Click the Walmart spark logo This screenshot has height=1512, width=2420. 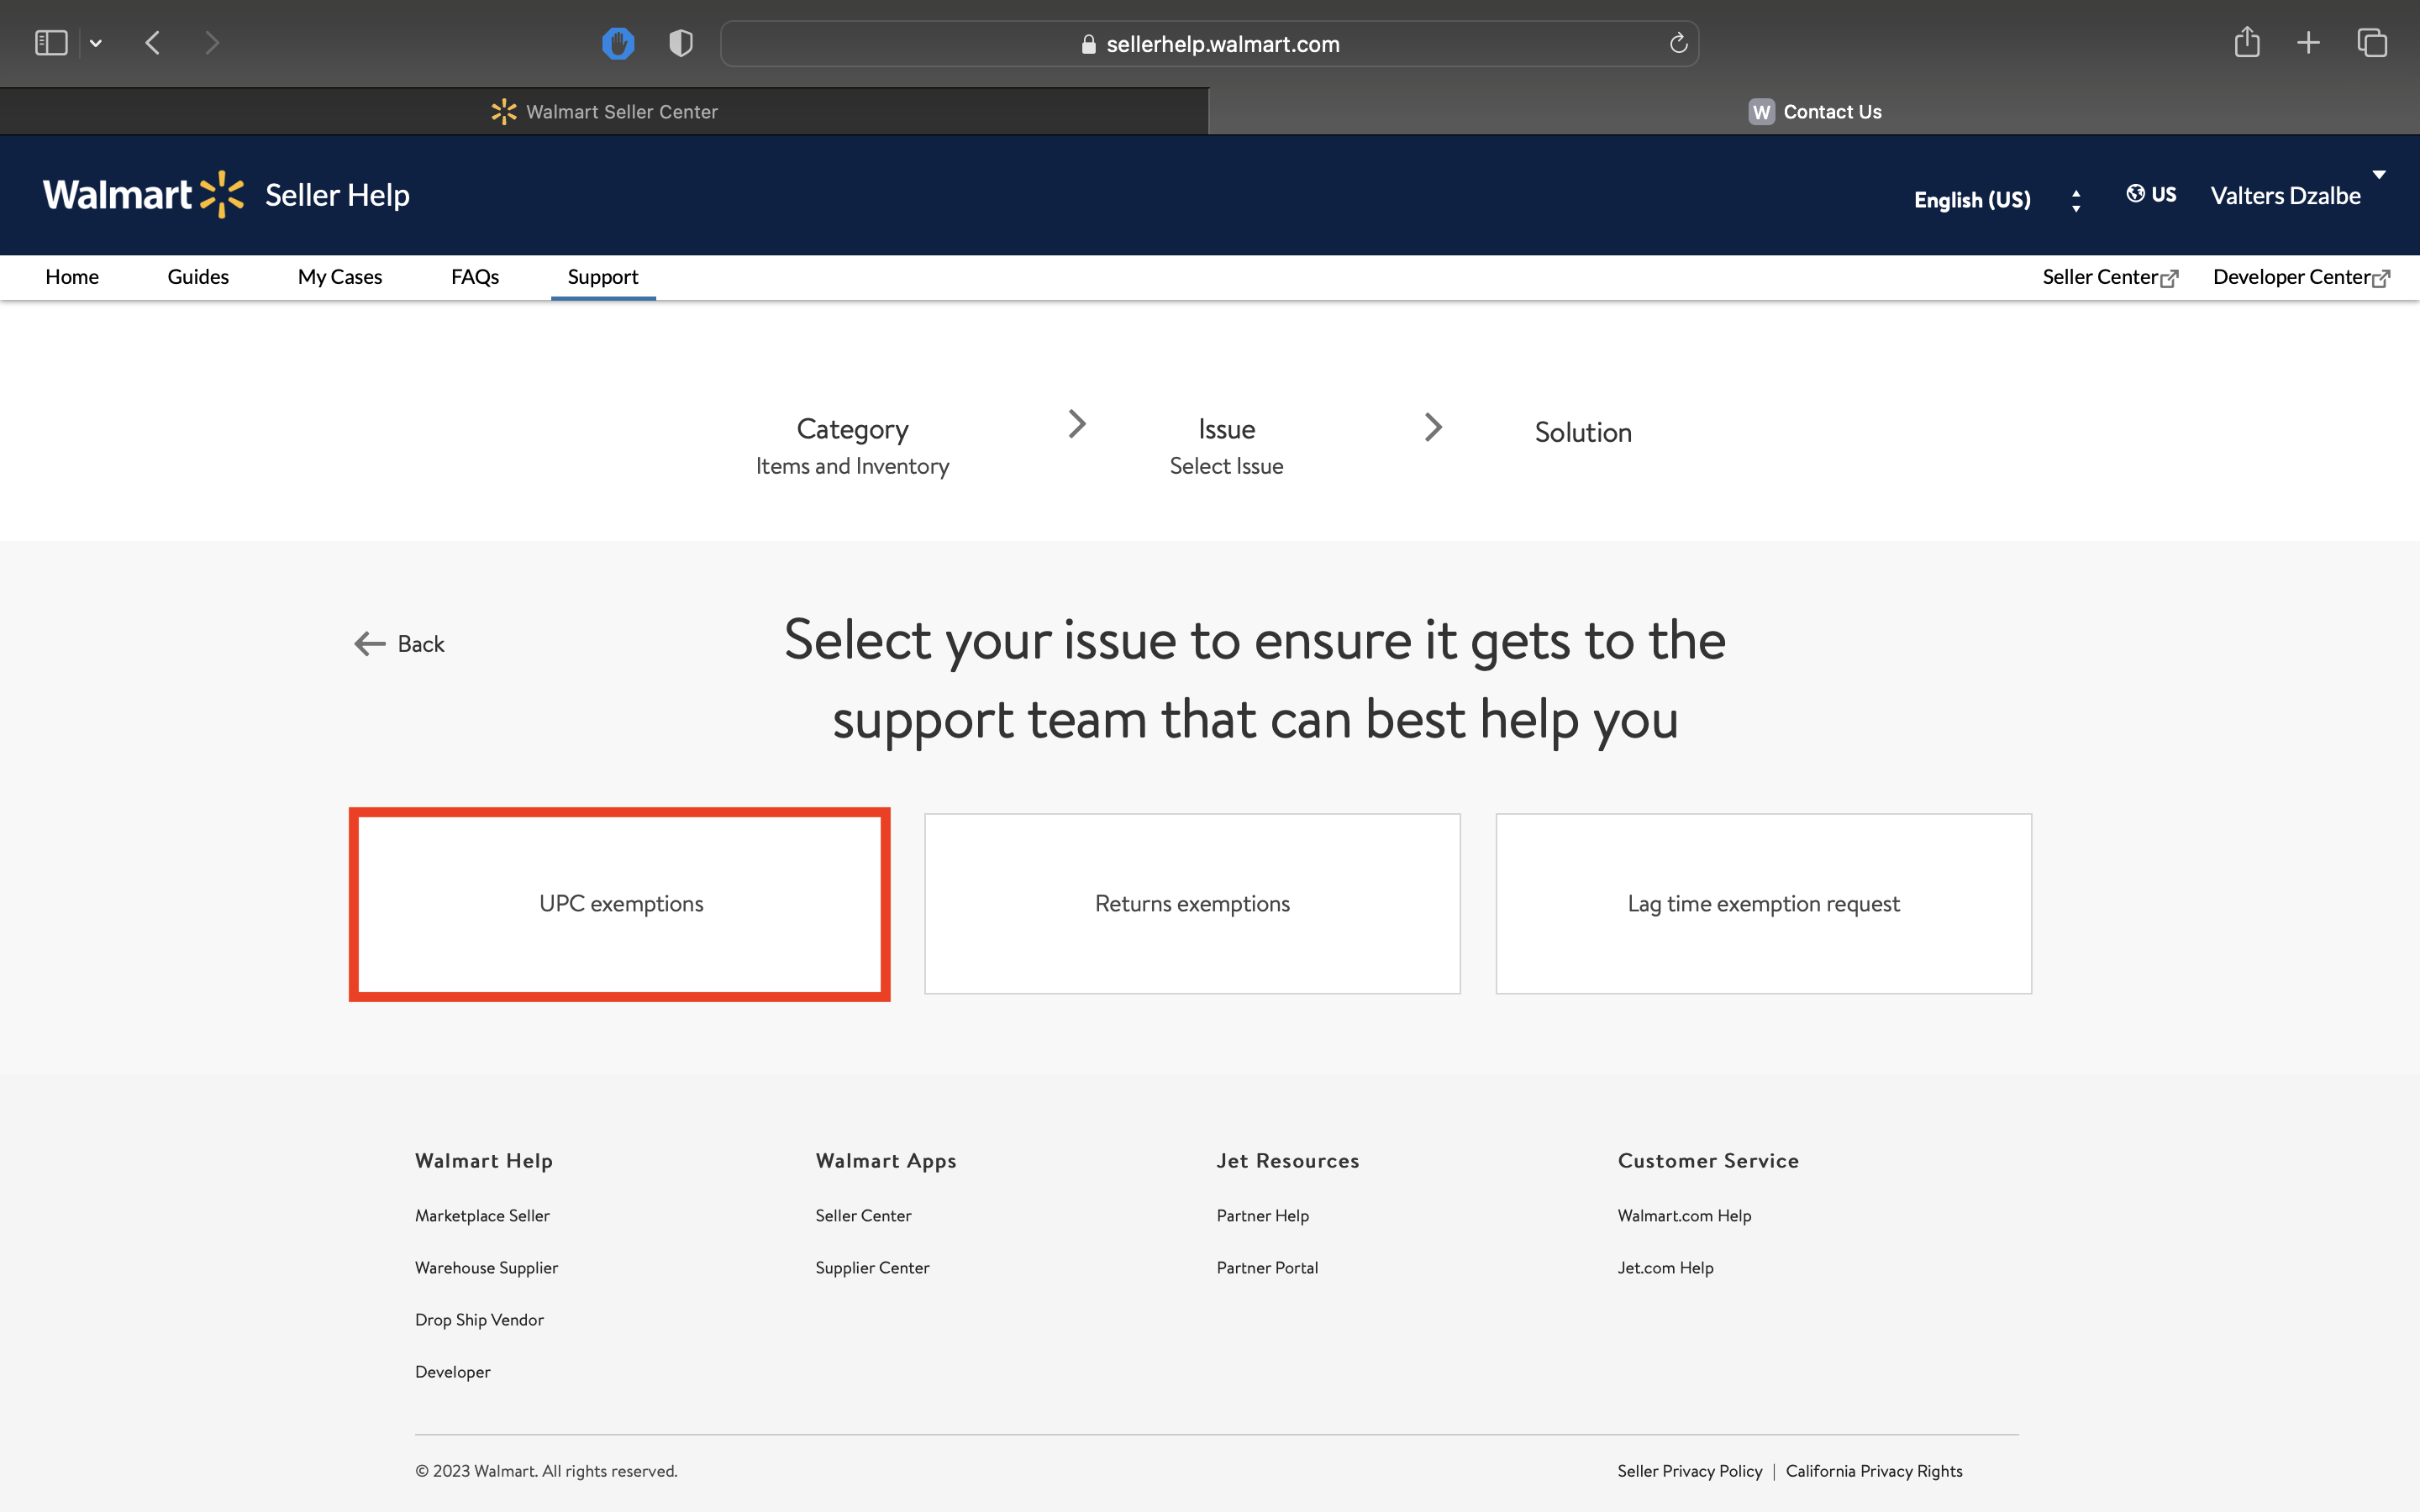(221, 194)
